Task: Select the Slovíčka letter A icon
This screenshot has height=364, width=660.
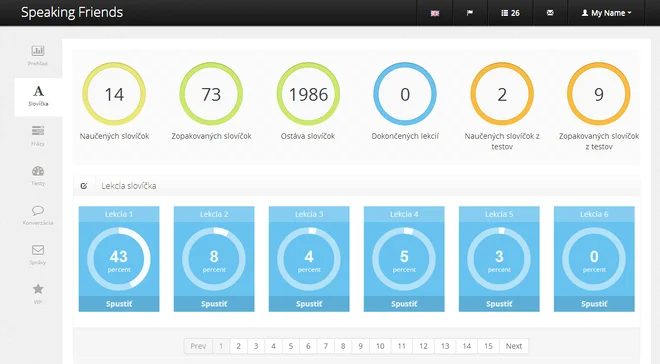Action: coord(38,91)
